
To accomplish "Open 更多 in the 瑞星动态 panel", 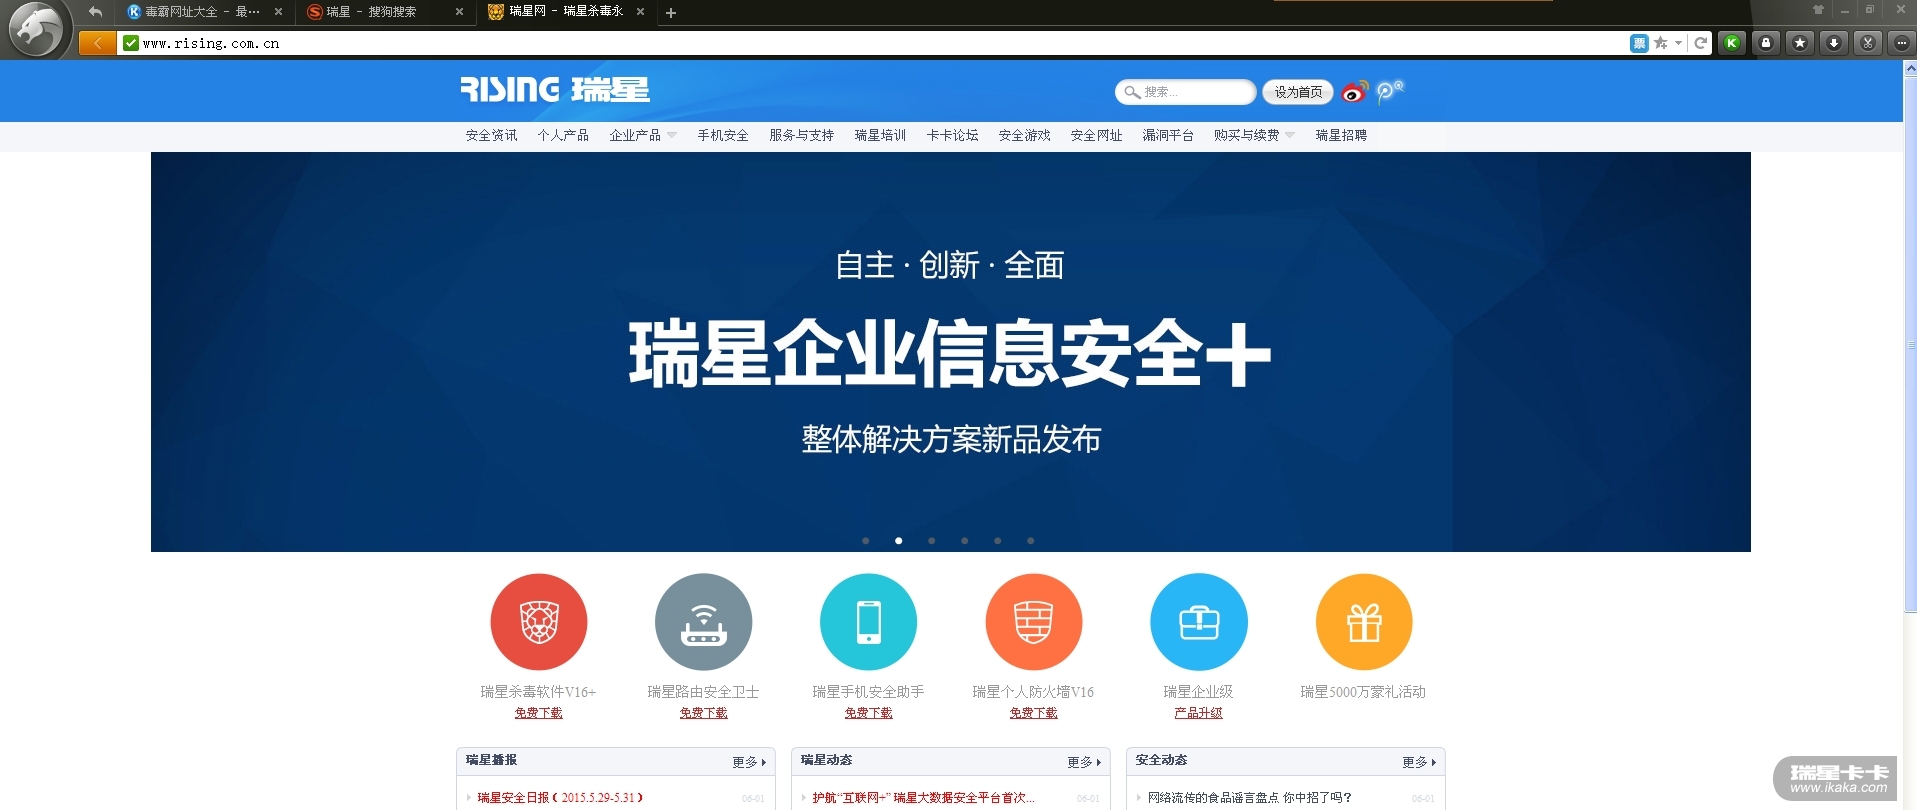I will click(x=1084, y=762).
